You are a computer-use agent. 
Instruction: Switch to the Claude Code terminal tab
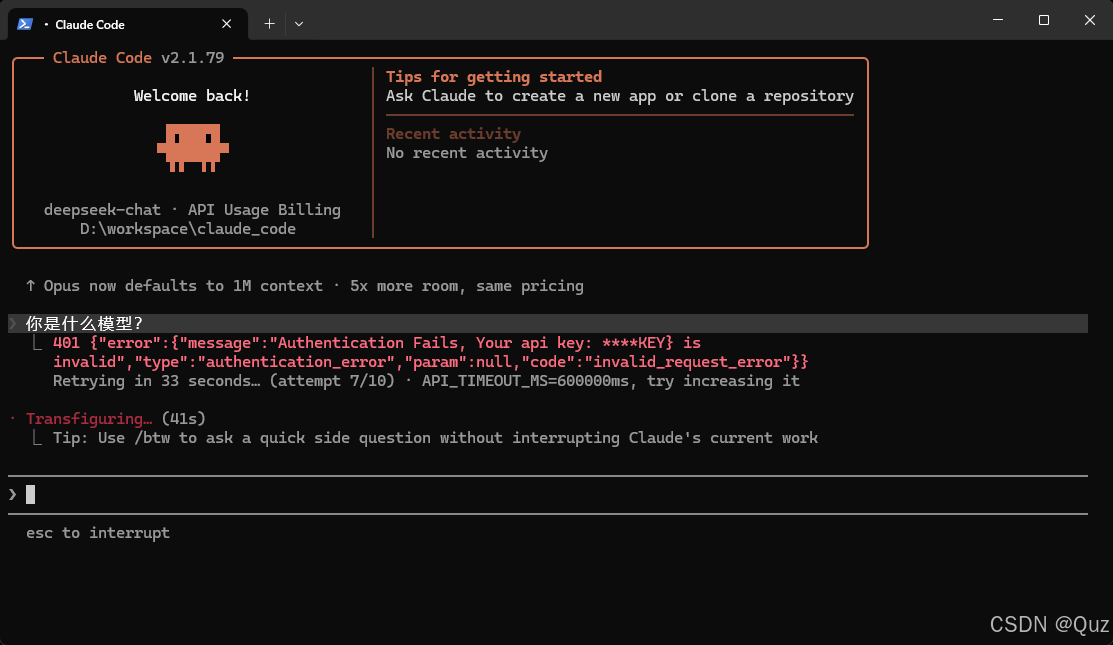128,24
